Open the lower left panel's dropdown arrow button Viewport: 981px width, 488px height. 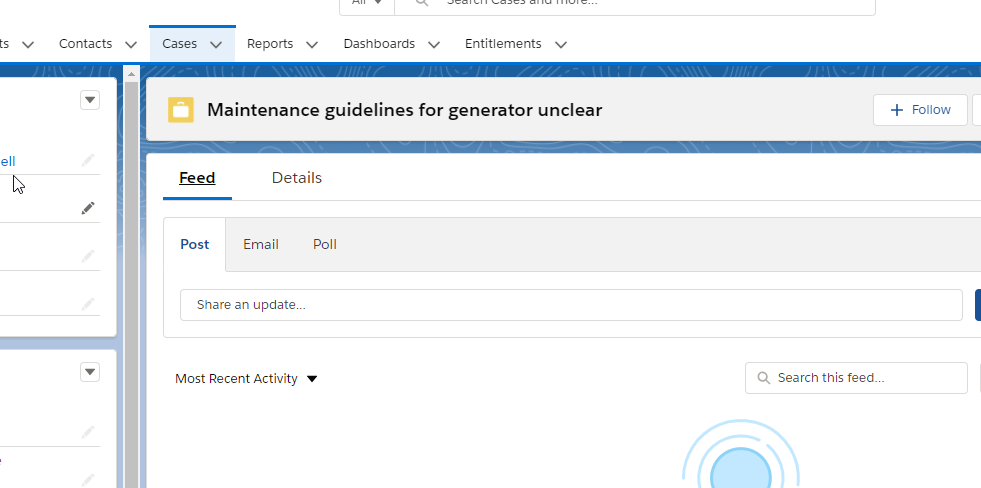click(x=90, y=372)
